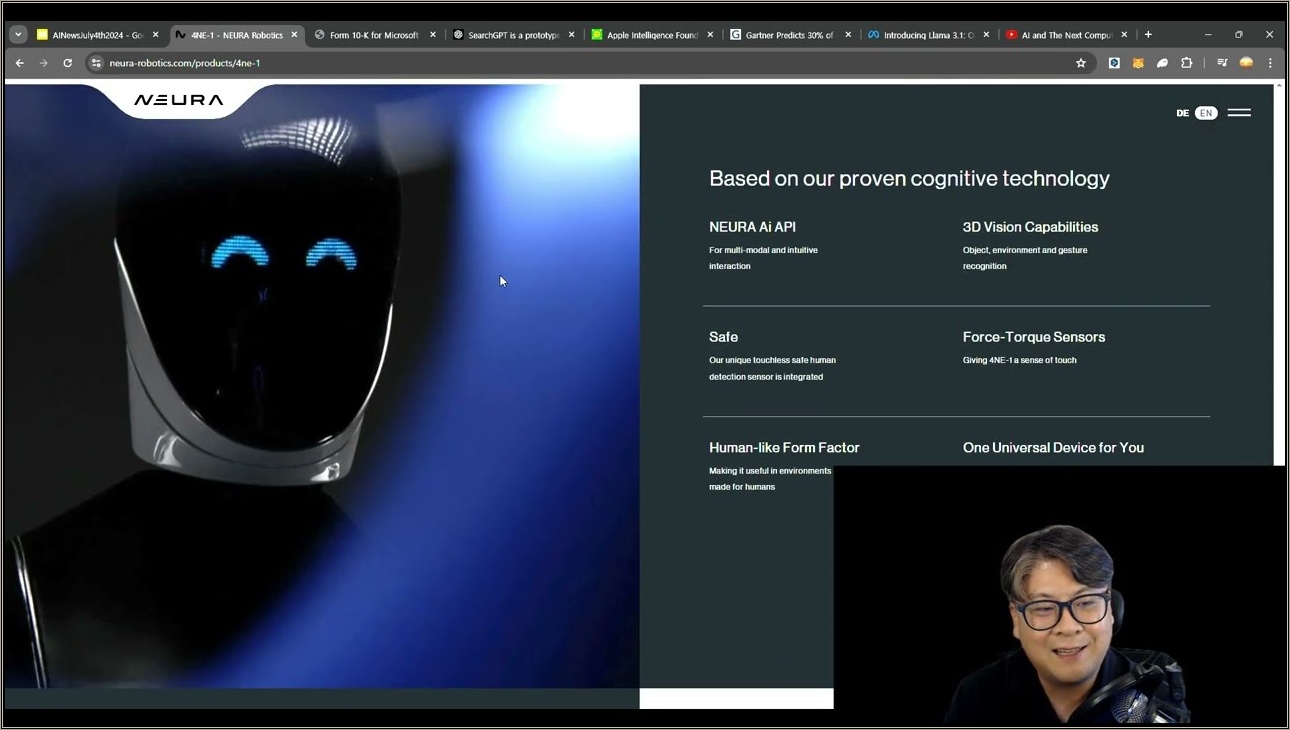Click the robot head image
Screen dimensions: 1290x730
point(322,386)
